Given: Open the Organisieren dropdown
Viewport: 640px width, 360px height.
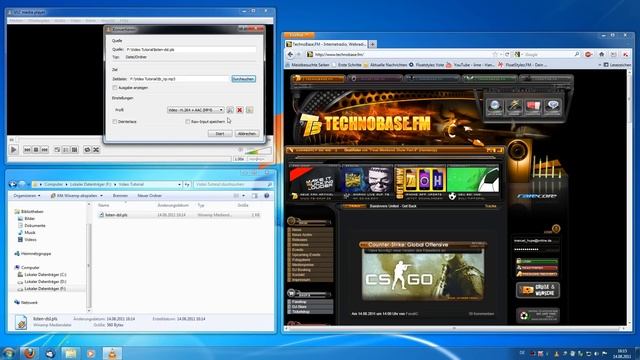Looking at the screenshot, I should pyautogui.click(x=27, y=196).
